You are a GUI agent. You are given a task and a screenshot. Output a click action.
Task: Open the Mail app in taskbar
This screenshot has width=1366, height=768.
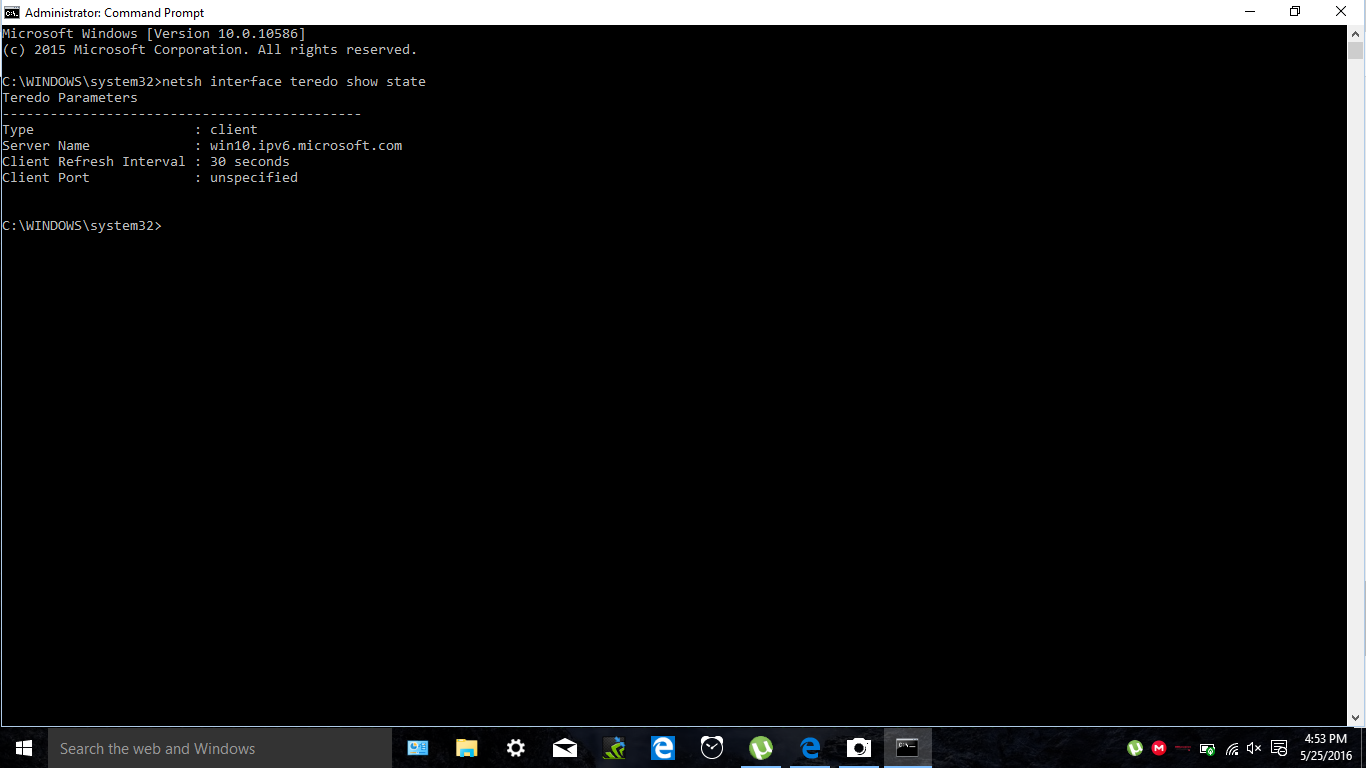pos(564,748)
